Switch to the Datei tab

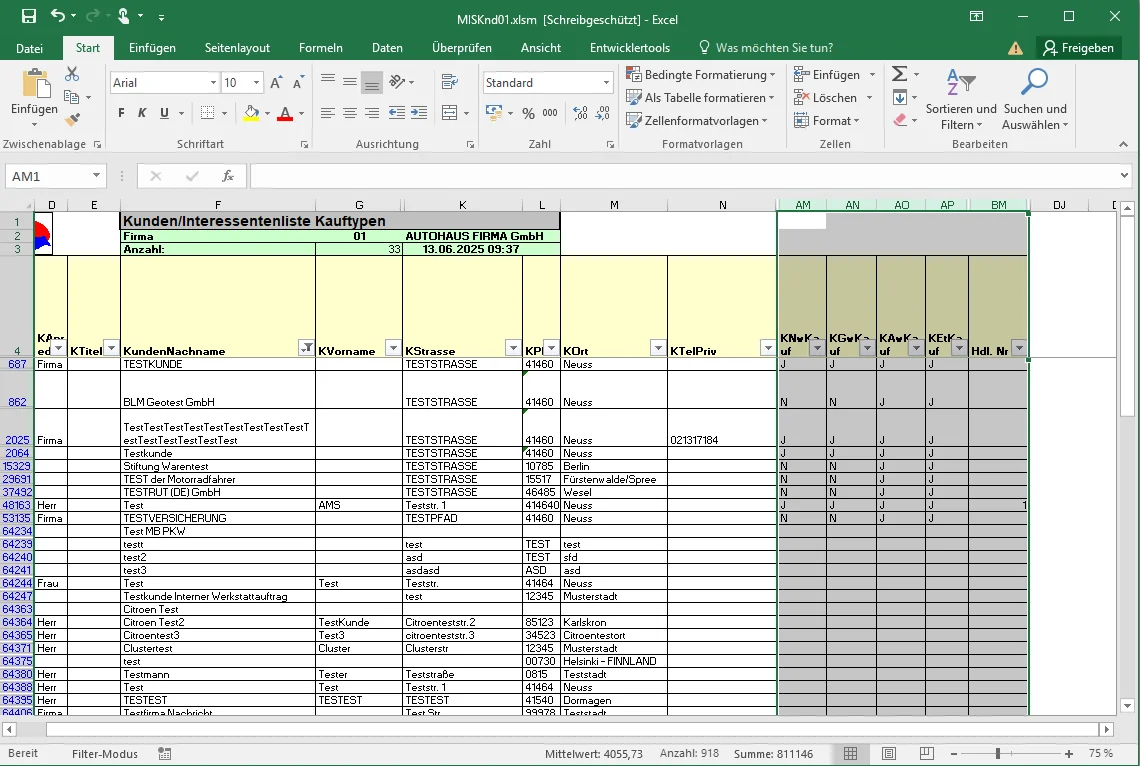[29, 48]
